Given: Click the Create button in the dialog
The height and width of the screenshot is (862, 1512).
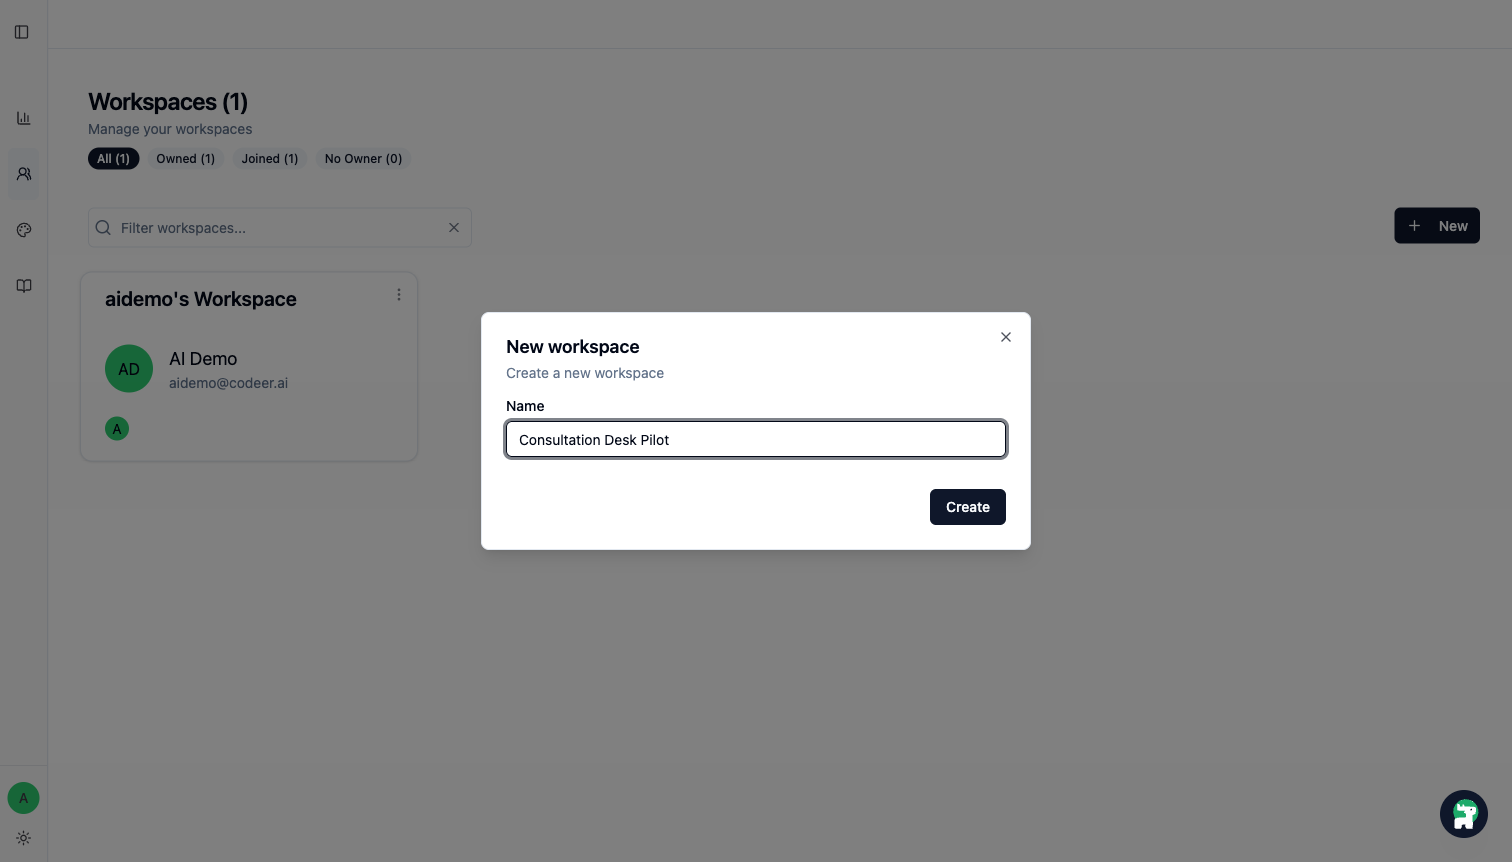Looking at the screenshot, I should coord(967,507).
